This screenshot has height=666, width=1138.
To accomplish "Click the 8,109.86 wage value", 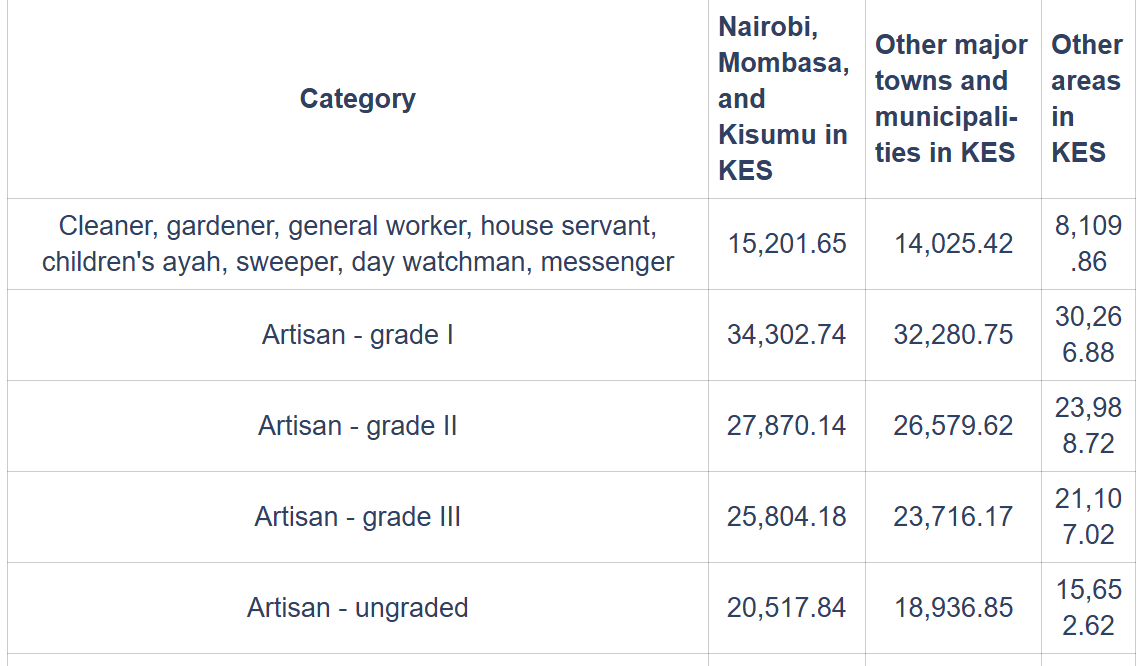I will click(1088, 244).
